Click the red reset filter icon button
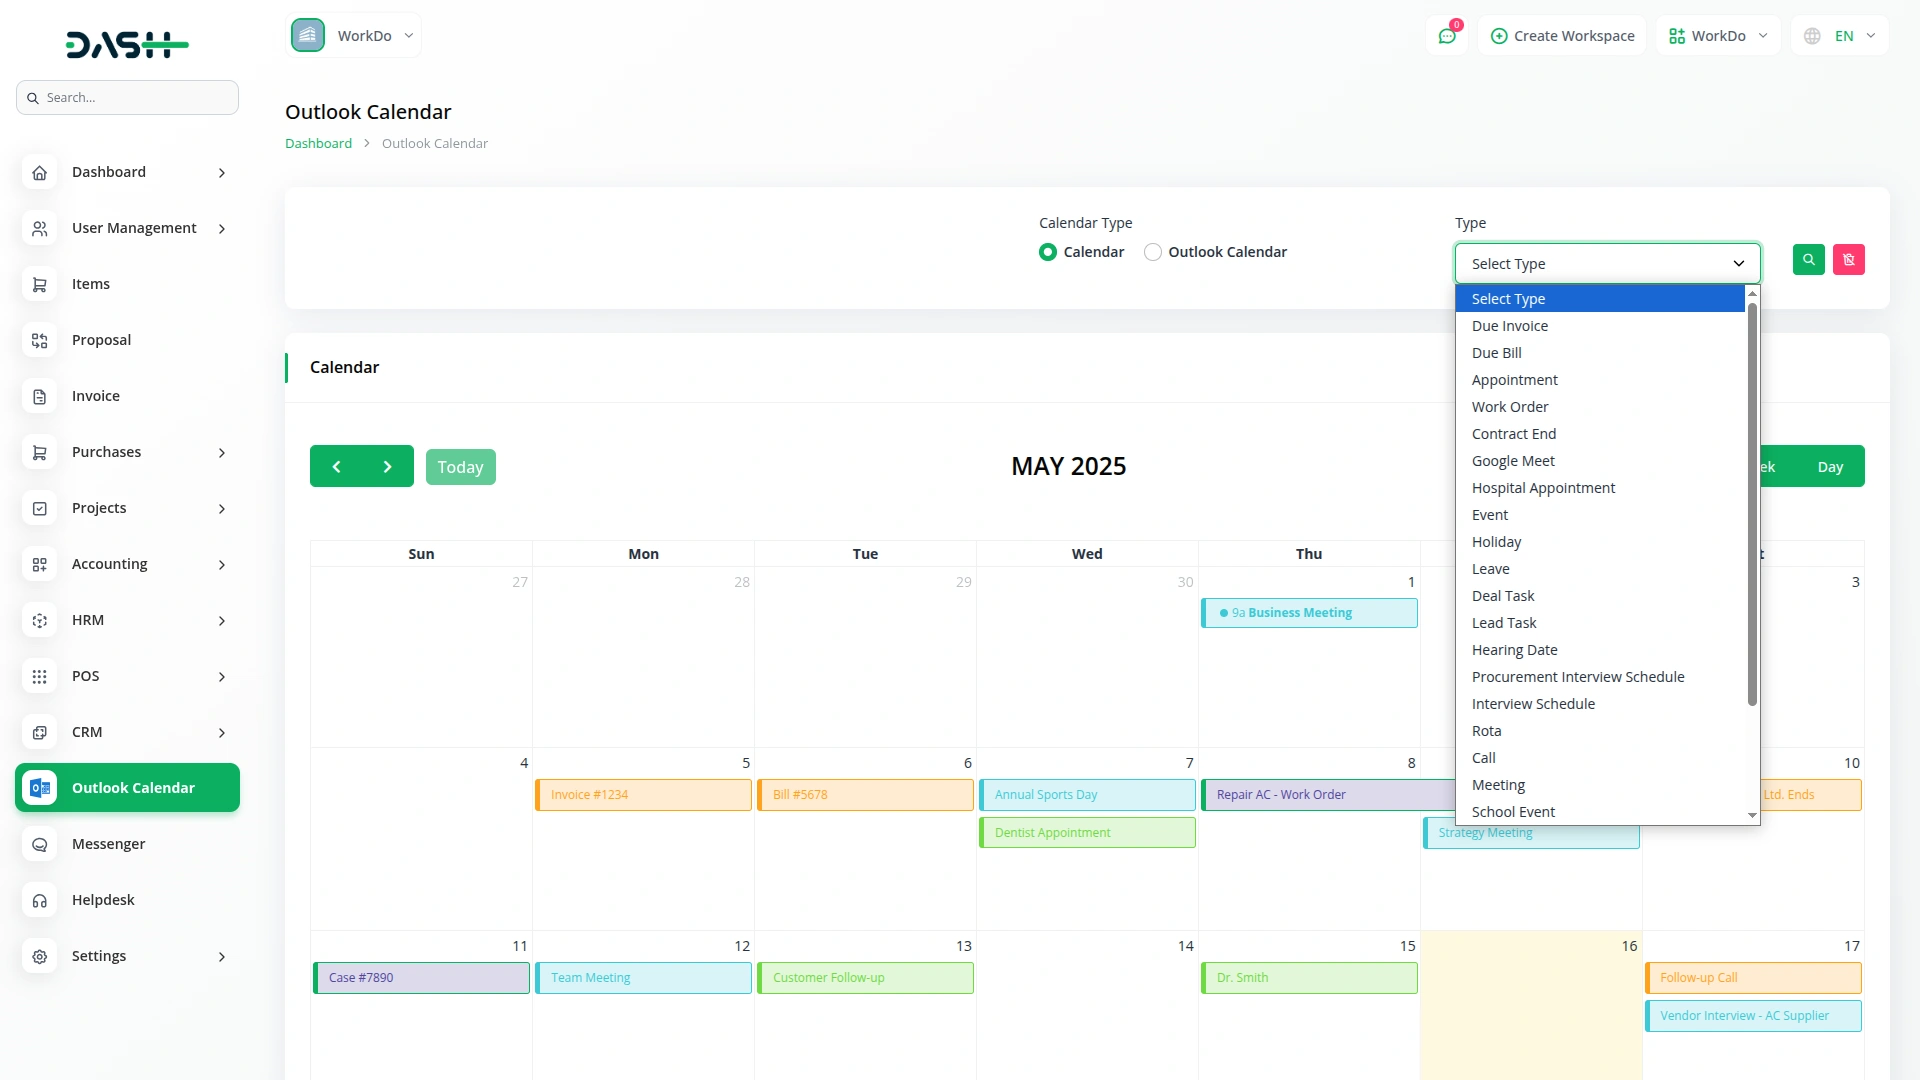The image size is (1920, 1080). (x=1848, y=260)
